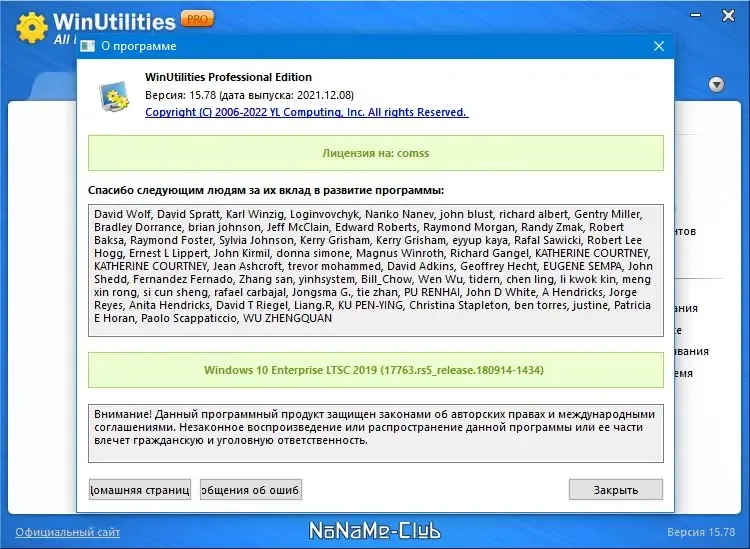Click the version text 'Версия: 15.78'
Screen dimensions: 750x549
pos(180,95)
